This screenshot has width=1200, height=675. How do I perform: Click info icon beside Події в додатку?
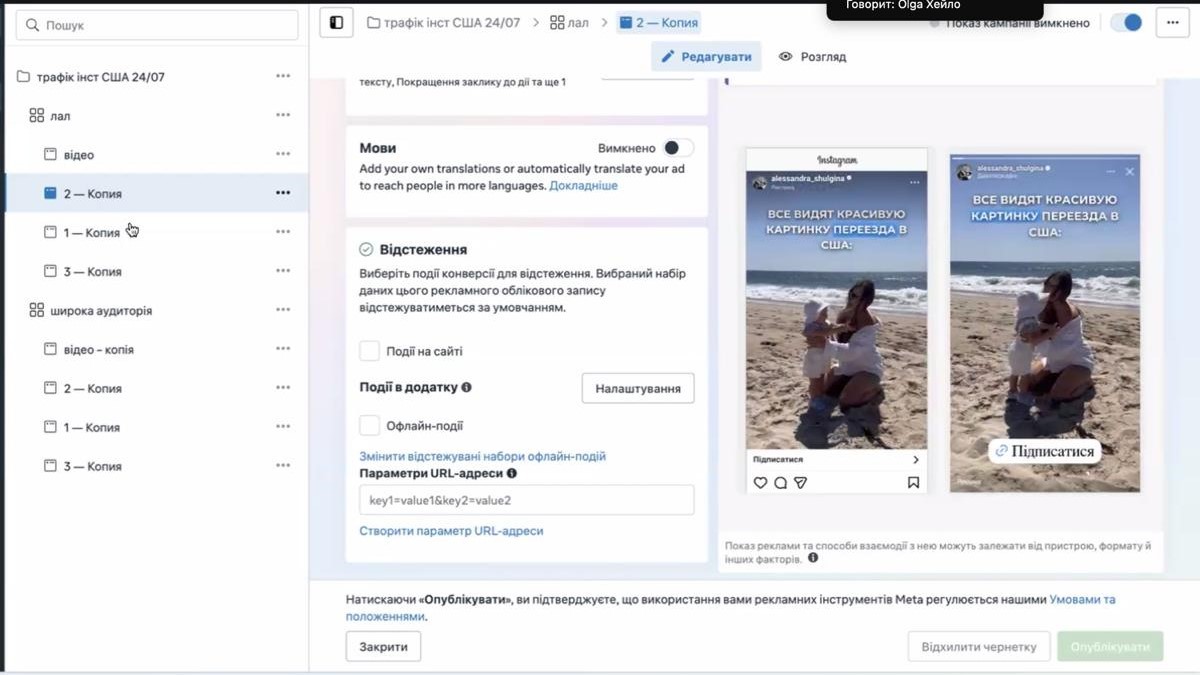pyautogui.click(x=467, y=387)
